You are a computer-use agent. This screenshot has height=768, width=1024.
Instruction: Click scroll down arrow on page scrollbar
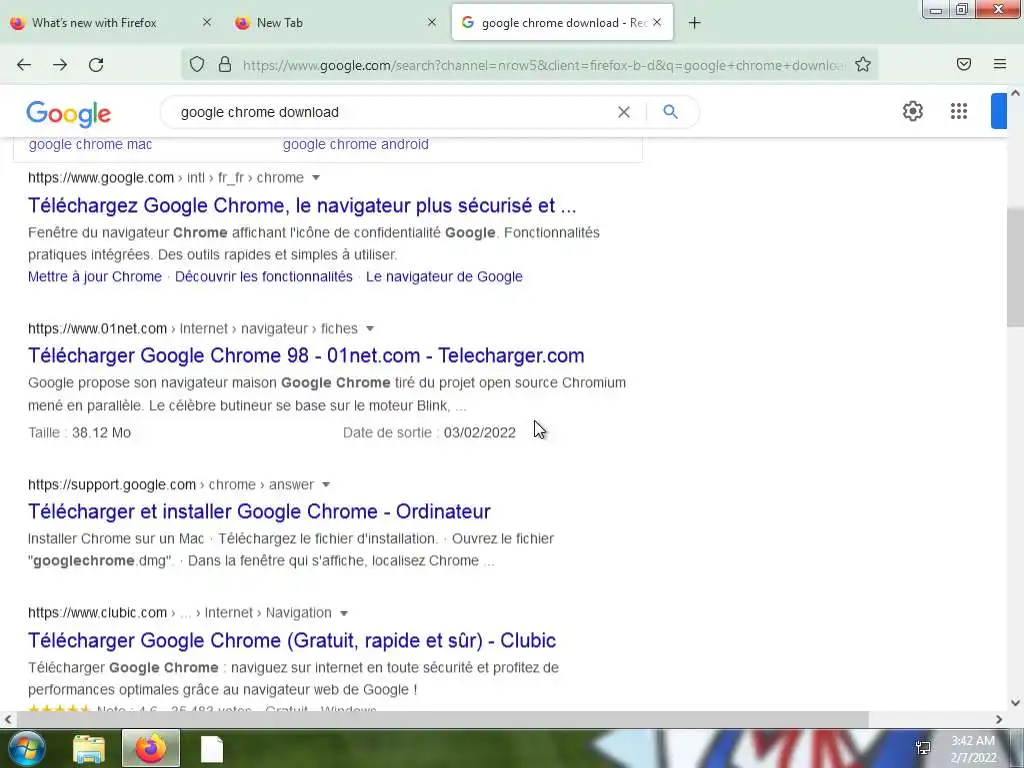point(1015,703)
